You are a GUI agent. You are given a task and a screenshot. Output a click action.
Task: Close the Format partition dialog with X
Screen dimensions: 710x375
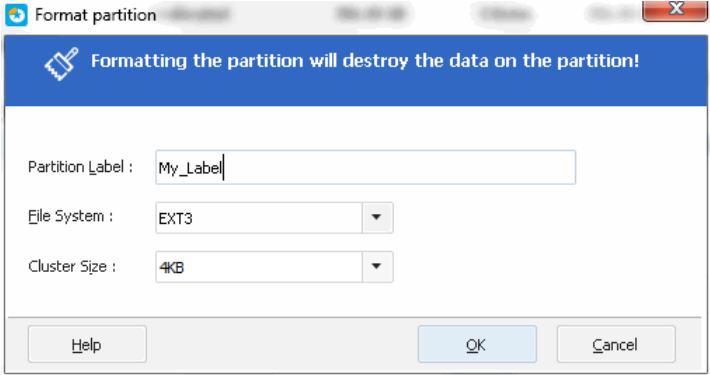(675, 10)
